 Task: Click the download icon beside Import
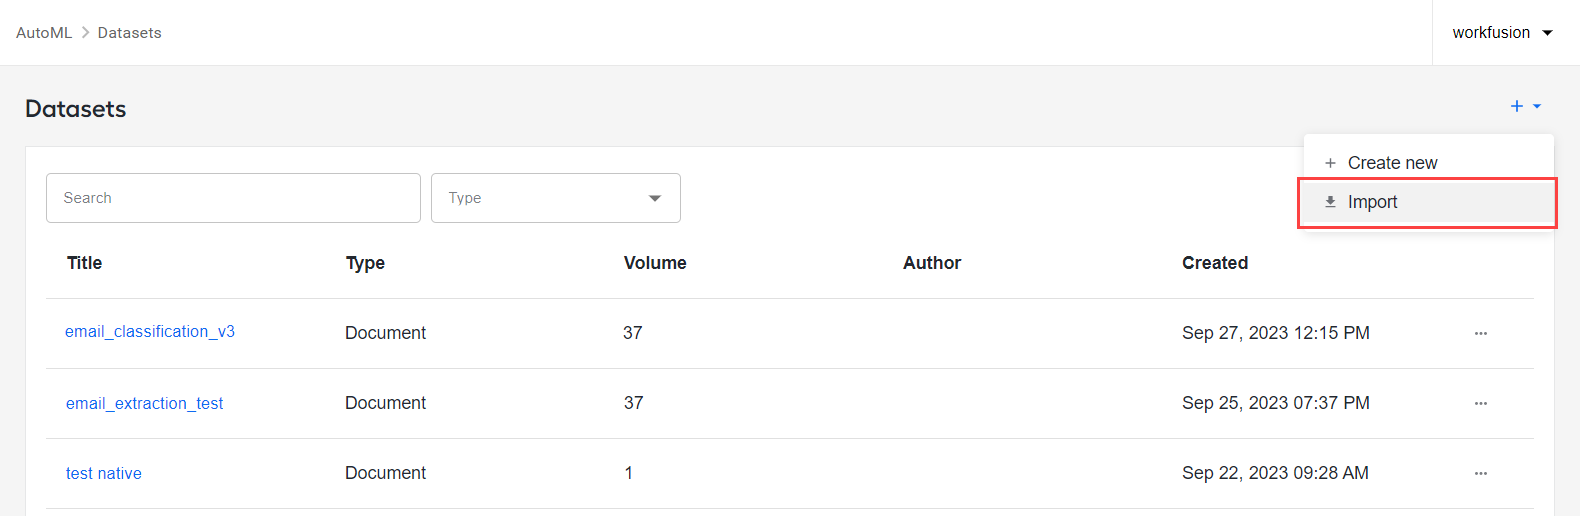[x=1330, y=202]
